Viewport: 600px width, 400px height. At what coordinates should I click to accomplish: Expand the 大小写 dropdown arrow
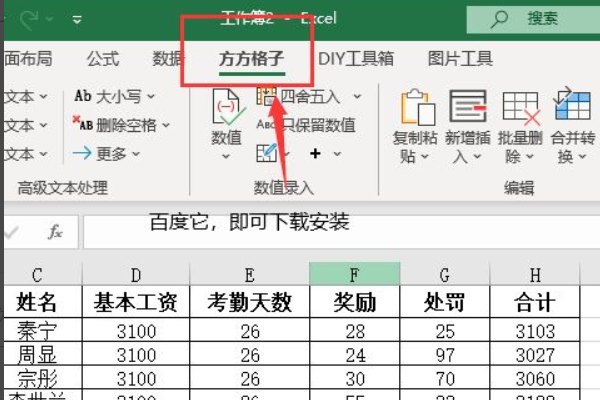(x=151, y=96)
